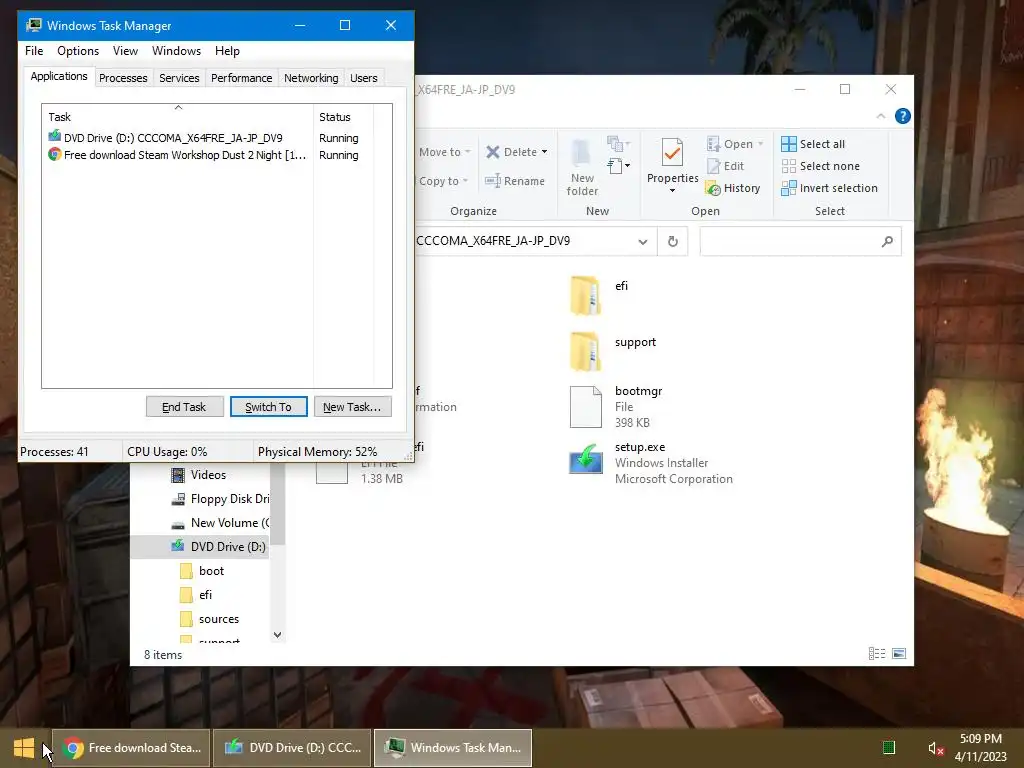Viewport: 1024px width, 768px height.
Task: Click Rename in the Explorer ribbon
Action: point(515,181)
